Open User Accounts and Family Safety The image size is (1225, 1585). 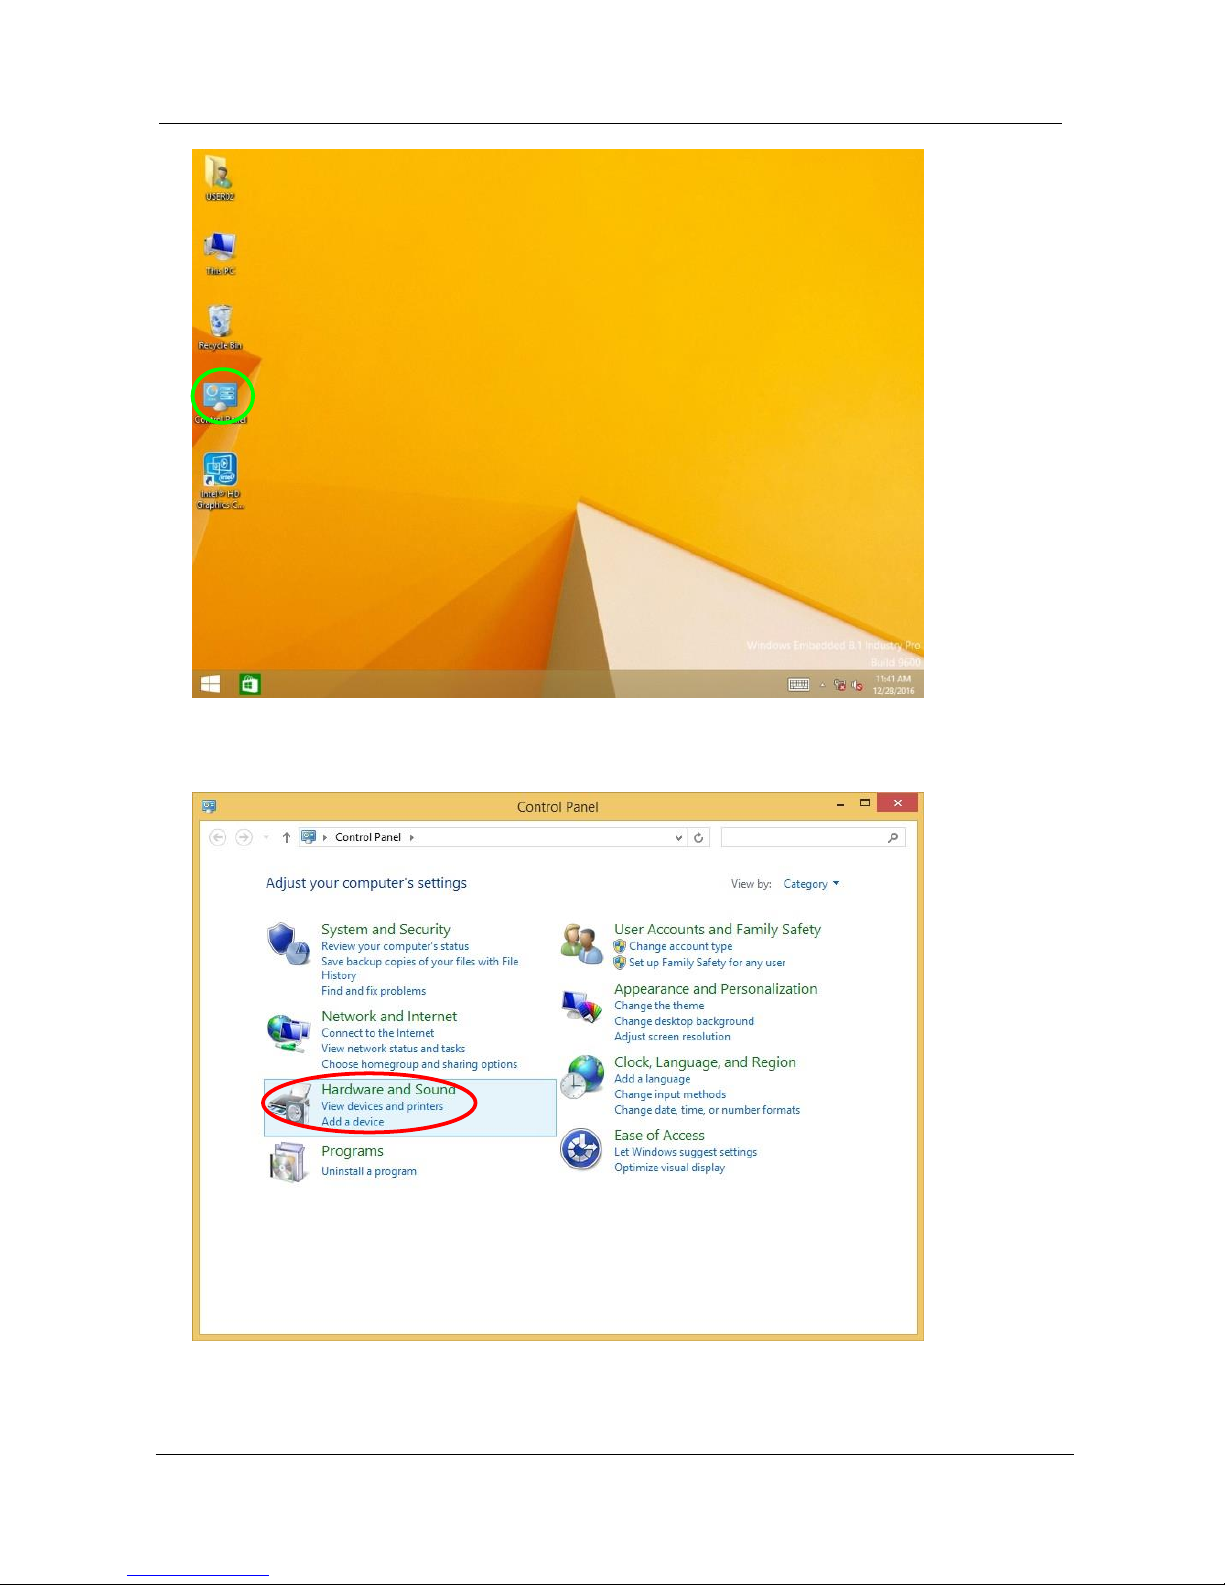pos(717,929)
